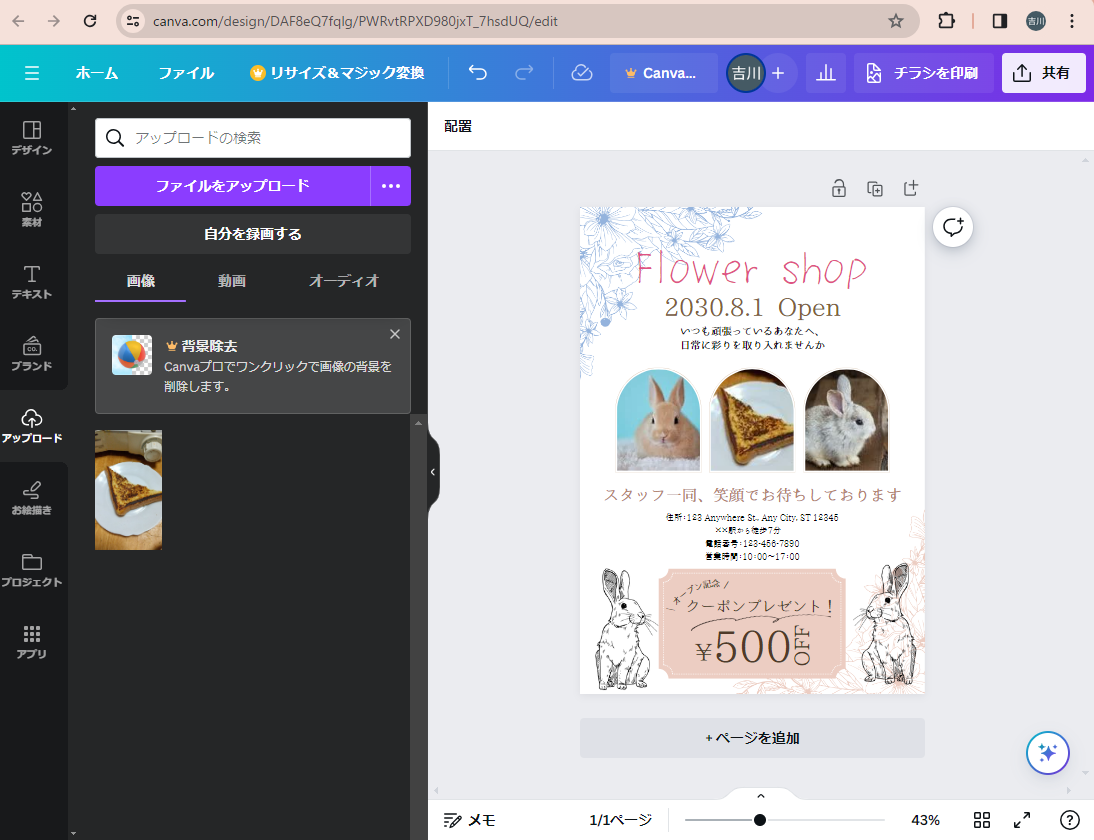Click the ファイルをアップロード button
1094x840 pixels.
(x=233, y=186)
